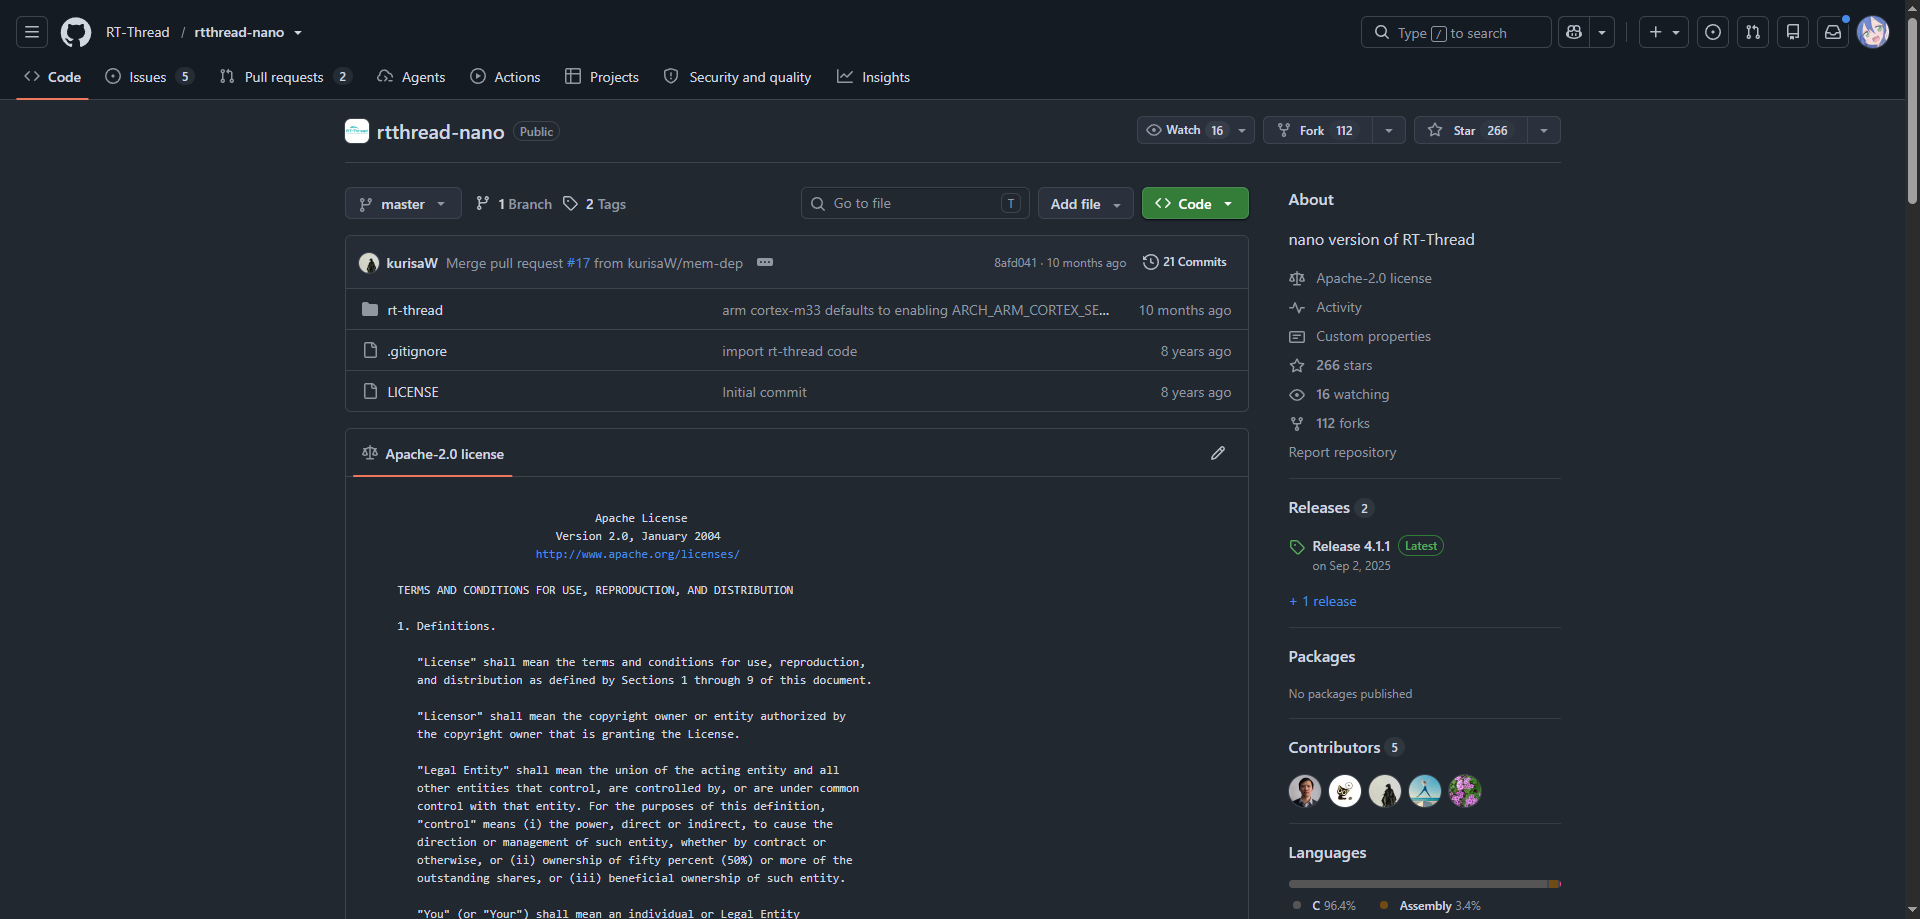Expand the Star lists dropdown arrow
1920x919 pixels.
(x=1544, y=130)
